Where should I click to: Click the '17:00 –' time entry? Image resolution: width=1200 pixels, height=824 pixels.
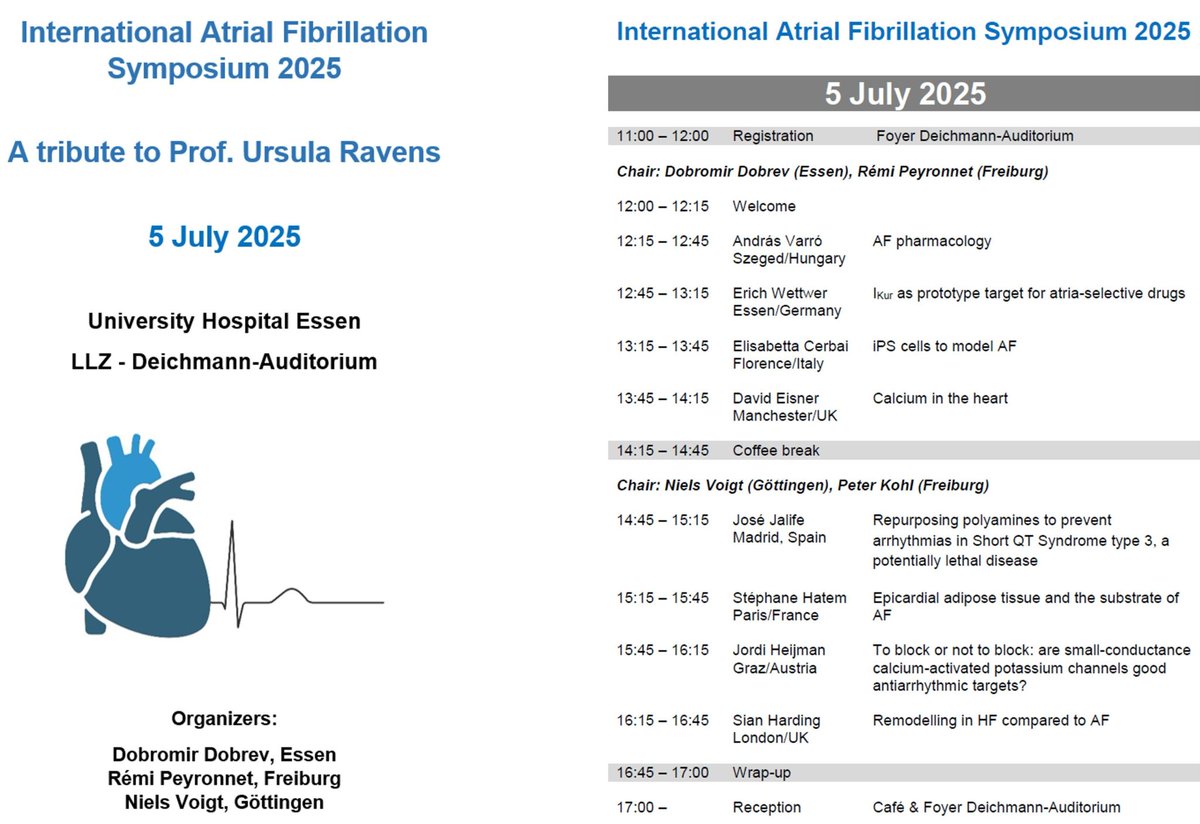click(x=643, y=807)
